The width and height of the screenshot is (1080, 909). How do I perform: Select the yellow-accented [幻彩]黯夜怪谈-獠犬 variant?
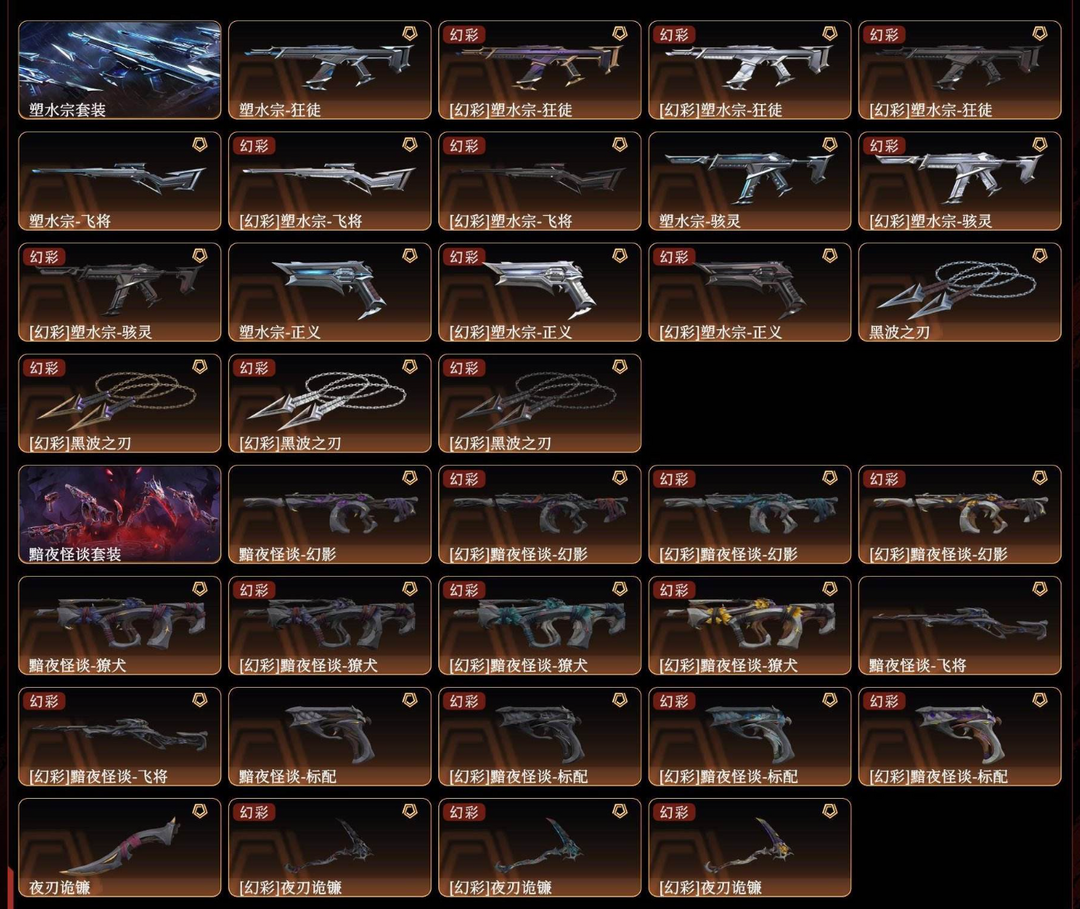point(749,625)
